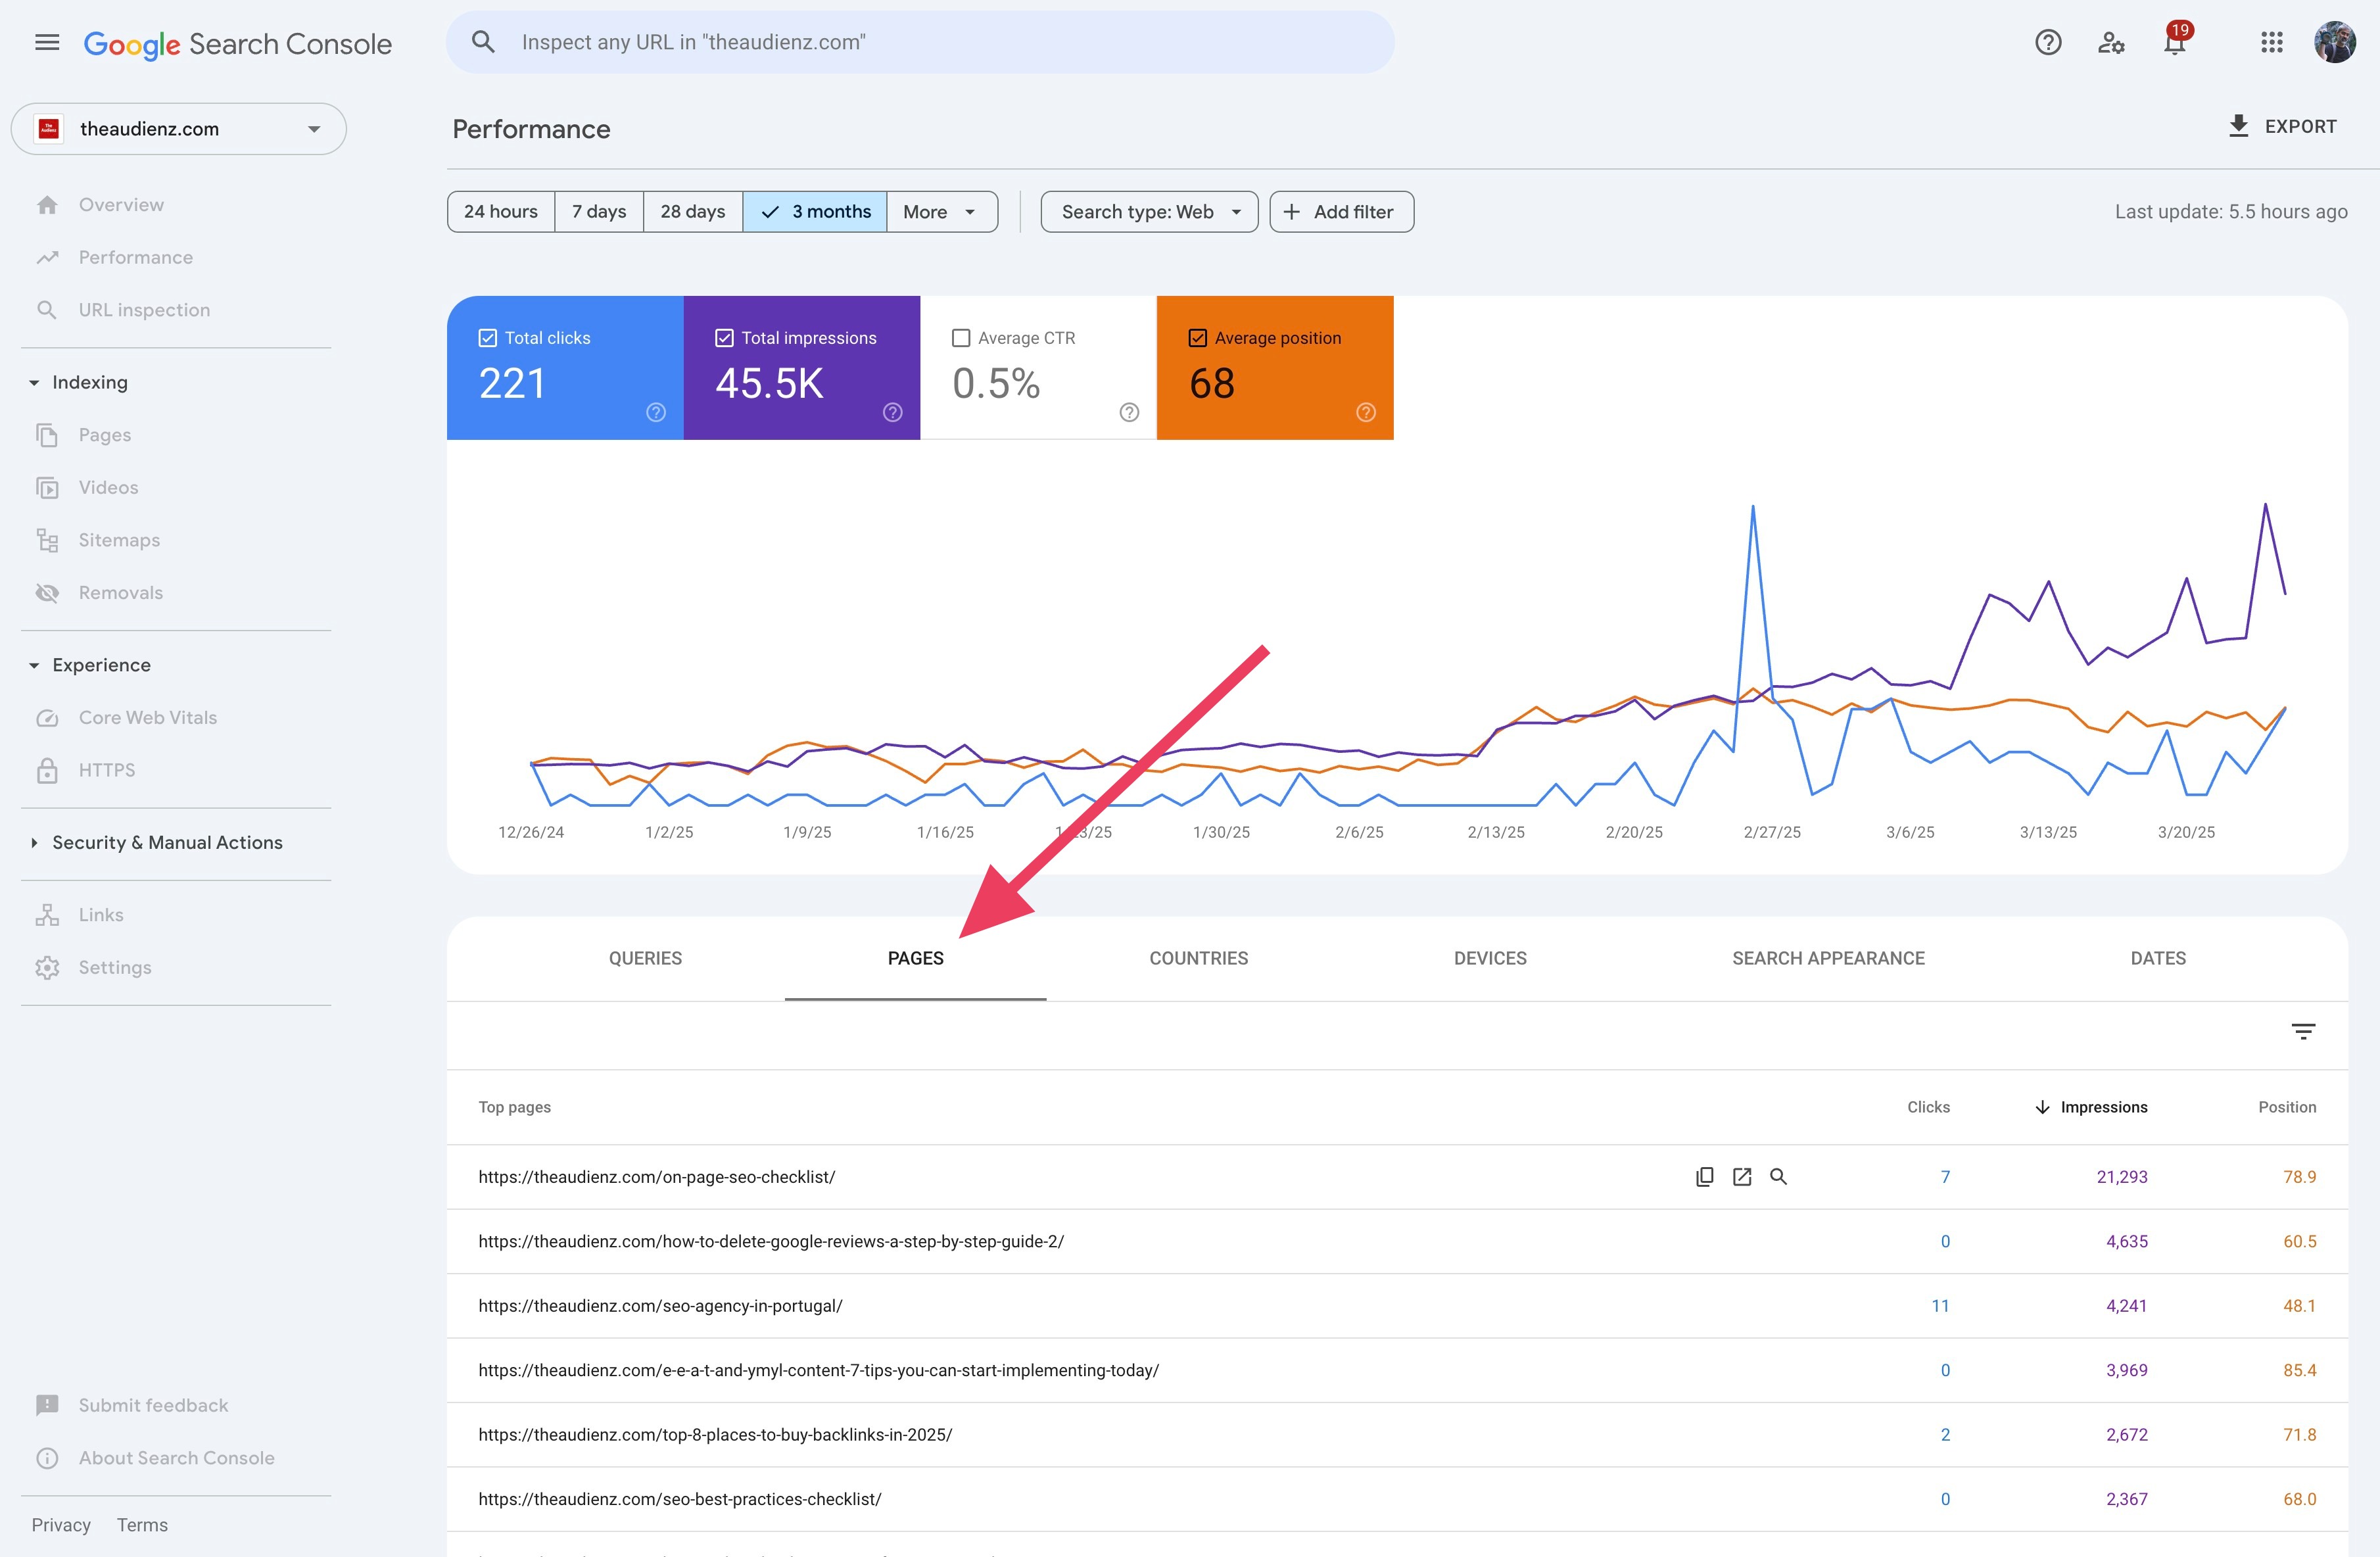Screen dimensions: 2380x1557
Task: Switch to the Devices tab
Action: [x=1490, y=958]
